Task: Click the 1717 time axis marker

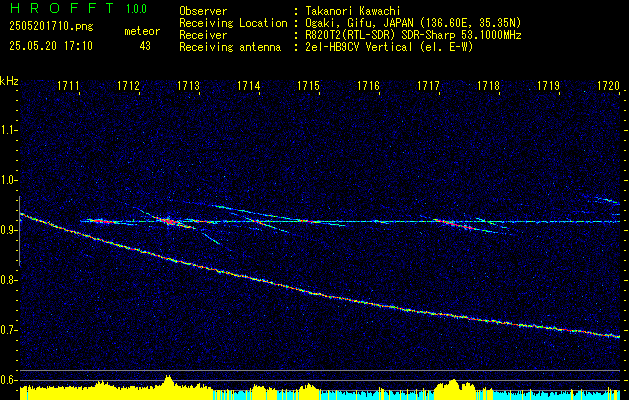Action: coord(428,85)
